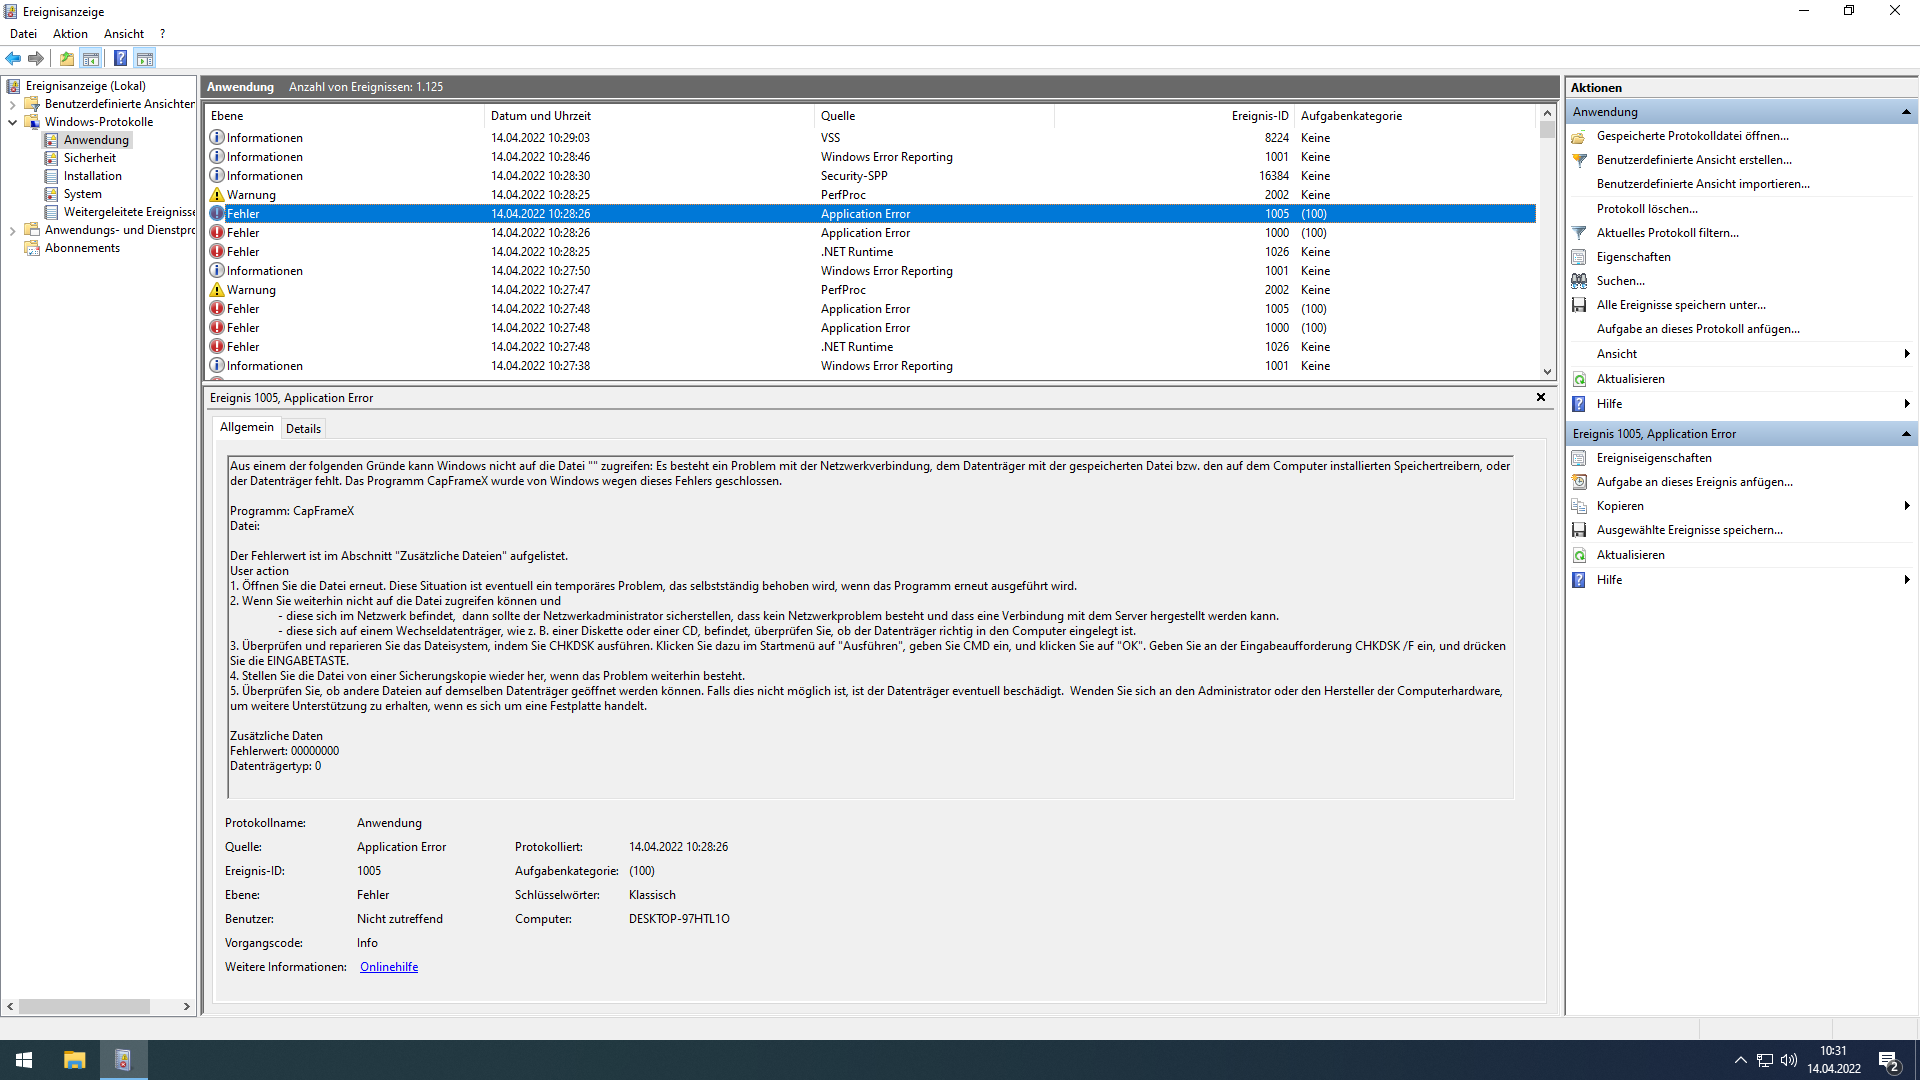
Task: Open the ? help menu
Action: (162, 34)
